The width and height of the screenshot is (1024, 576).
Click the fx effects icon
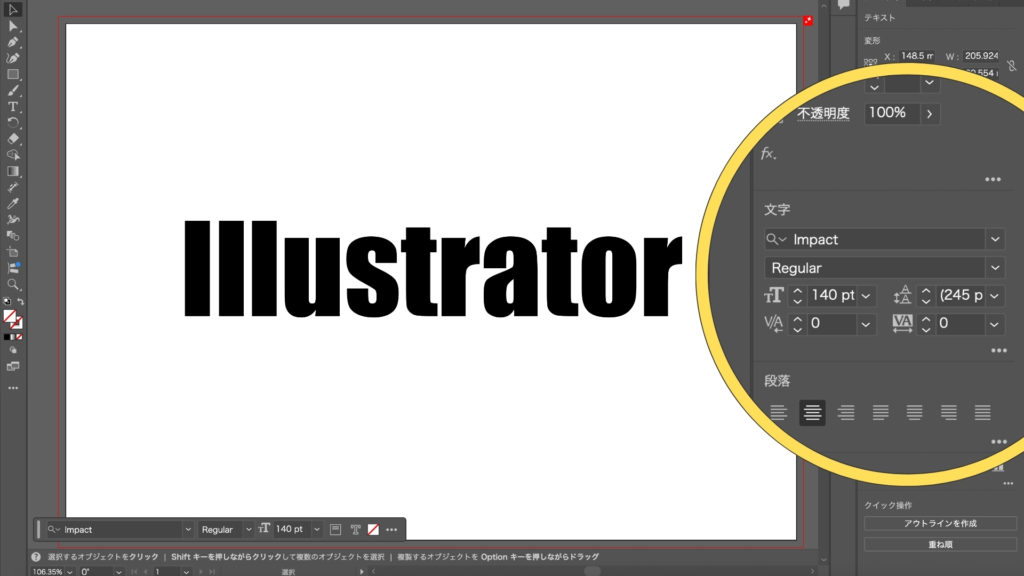(x=768, y=153)
